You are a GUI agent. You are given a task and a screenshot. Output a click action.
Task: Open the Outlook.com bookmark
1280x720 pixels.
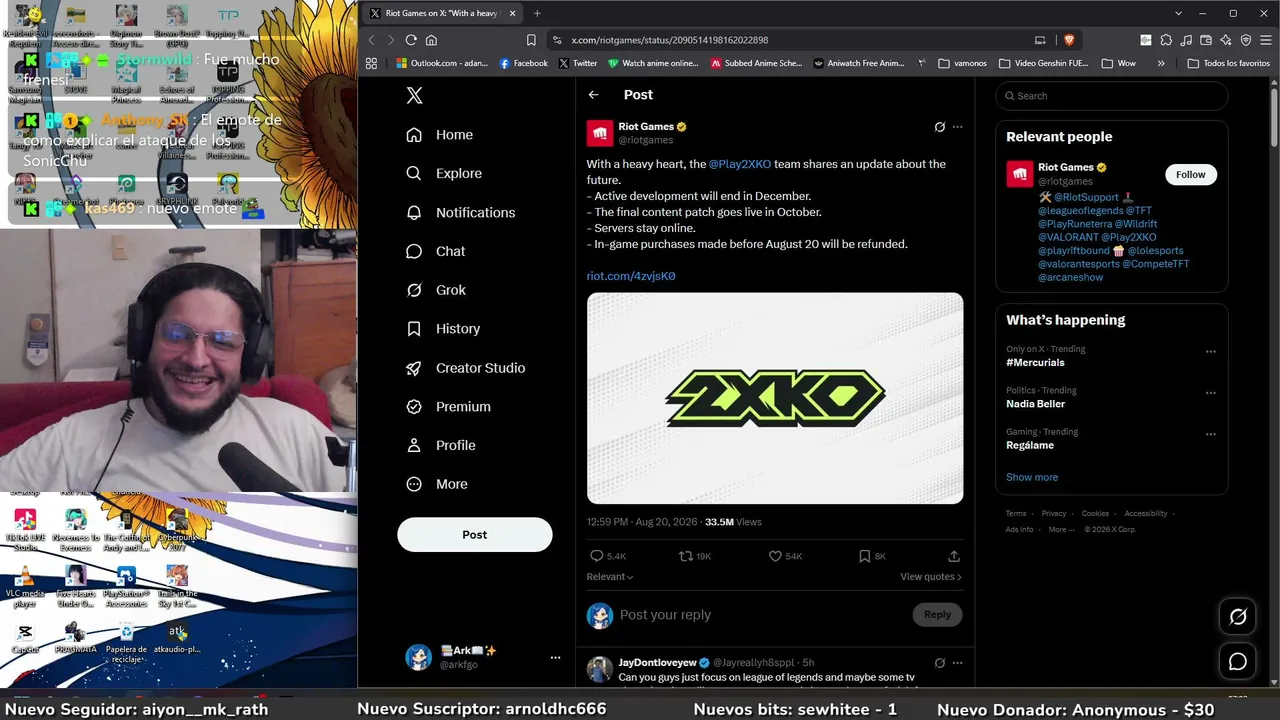pyautogui.click(x=442, y=63)
